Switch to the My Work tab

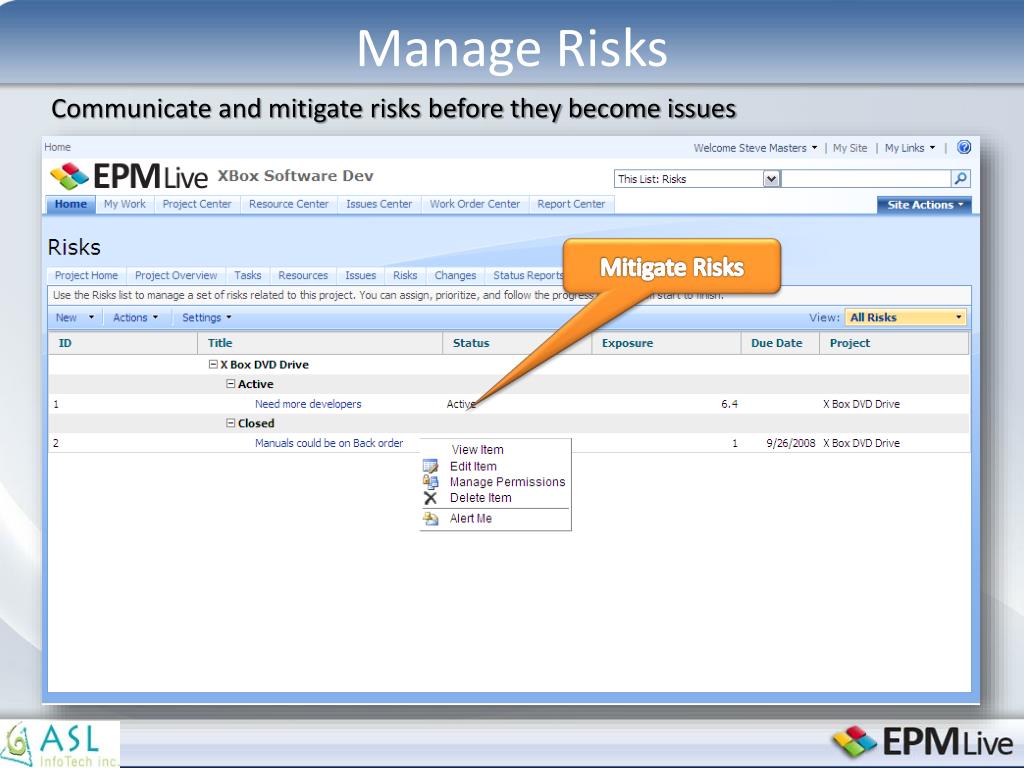[125, 204]
